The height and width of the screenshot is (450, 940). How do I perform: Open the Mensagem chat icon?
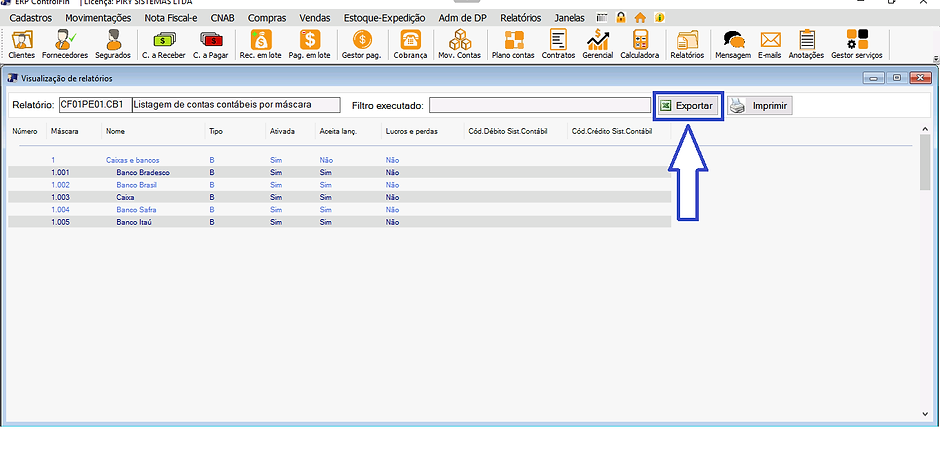tap(733, 45)
